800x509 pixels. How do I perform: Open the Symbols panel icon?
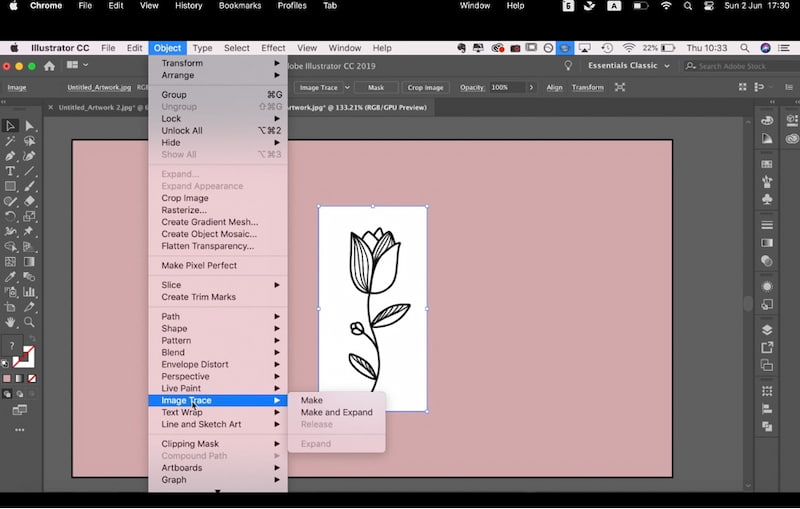pos(766,199)
